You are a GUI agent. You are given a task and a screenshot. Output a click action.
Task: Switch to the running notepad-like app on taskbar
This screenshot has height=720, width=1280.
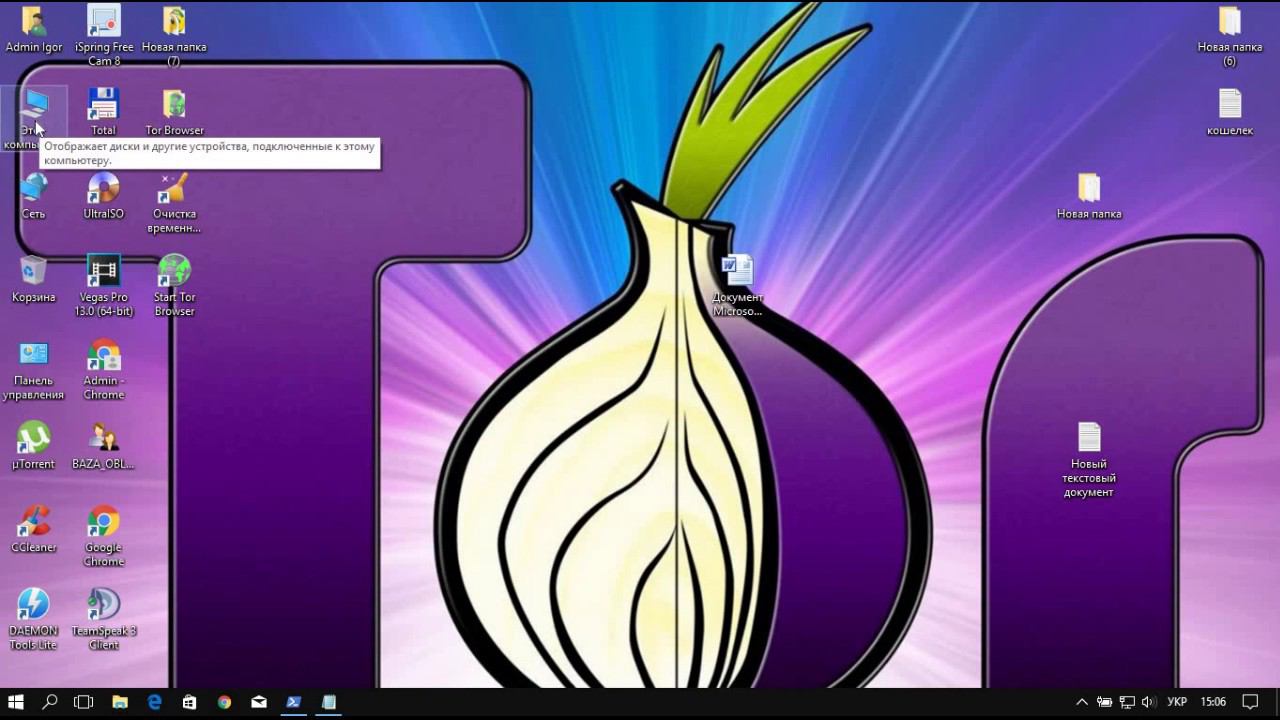[328, 702]
